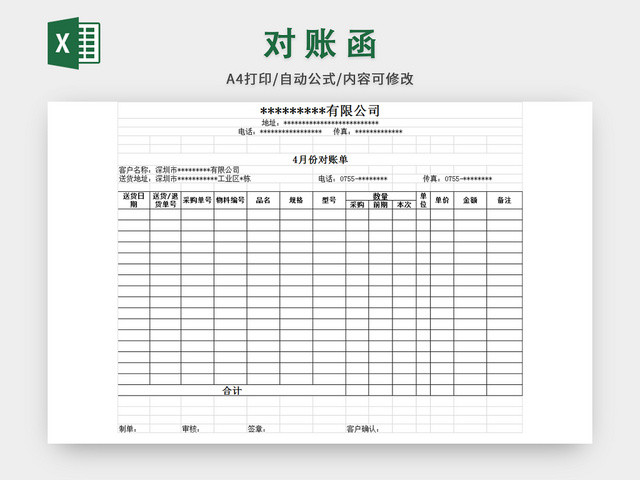The image size is (640, 480).
Task: Click the 送货日期 column header
Action: click(x=134, y=200)
